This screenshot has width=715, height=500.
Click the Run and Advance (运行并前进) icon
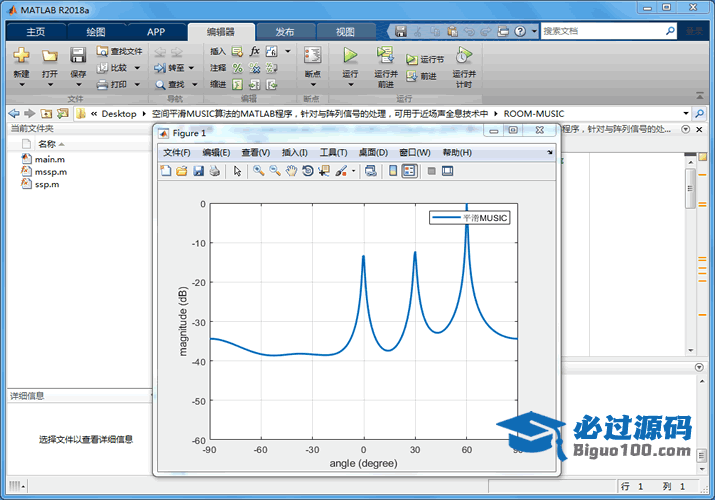click(x=385, y=55)
